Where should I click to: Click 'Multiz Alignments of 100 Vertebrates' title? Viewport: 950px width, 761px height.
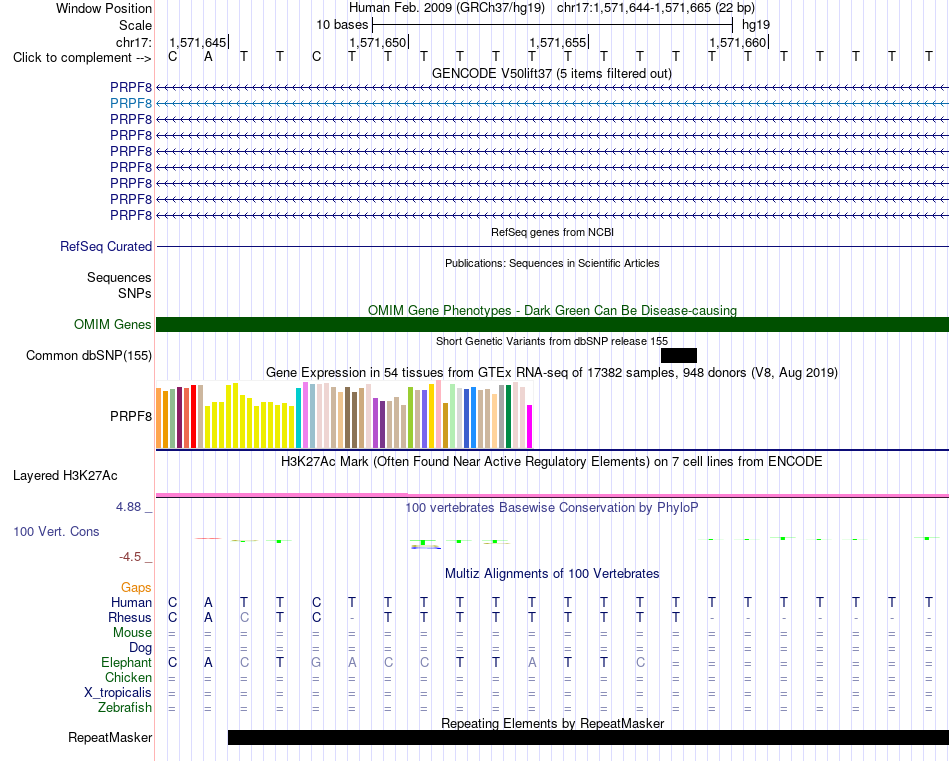tap(552, 573)
